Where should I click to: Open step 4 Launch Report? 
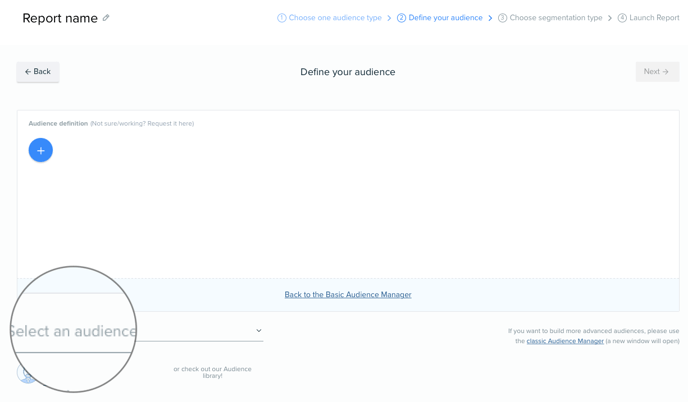649,18
